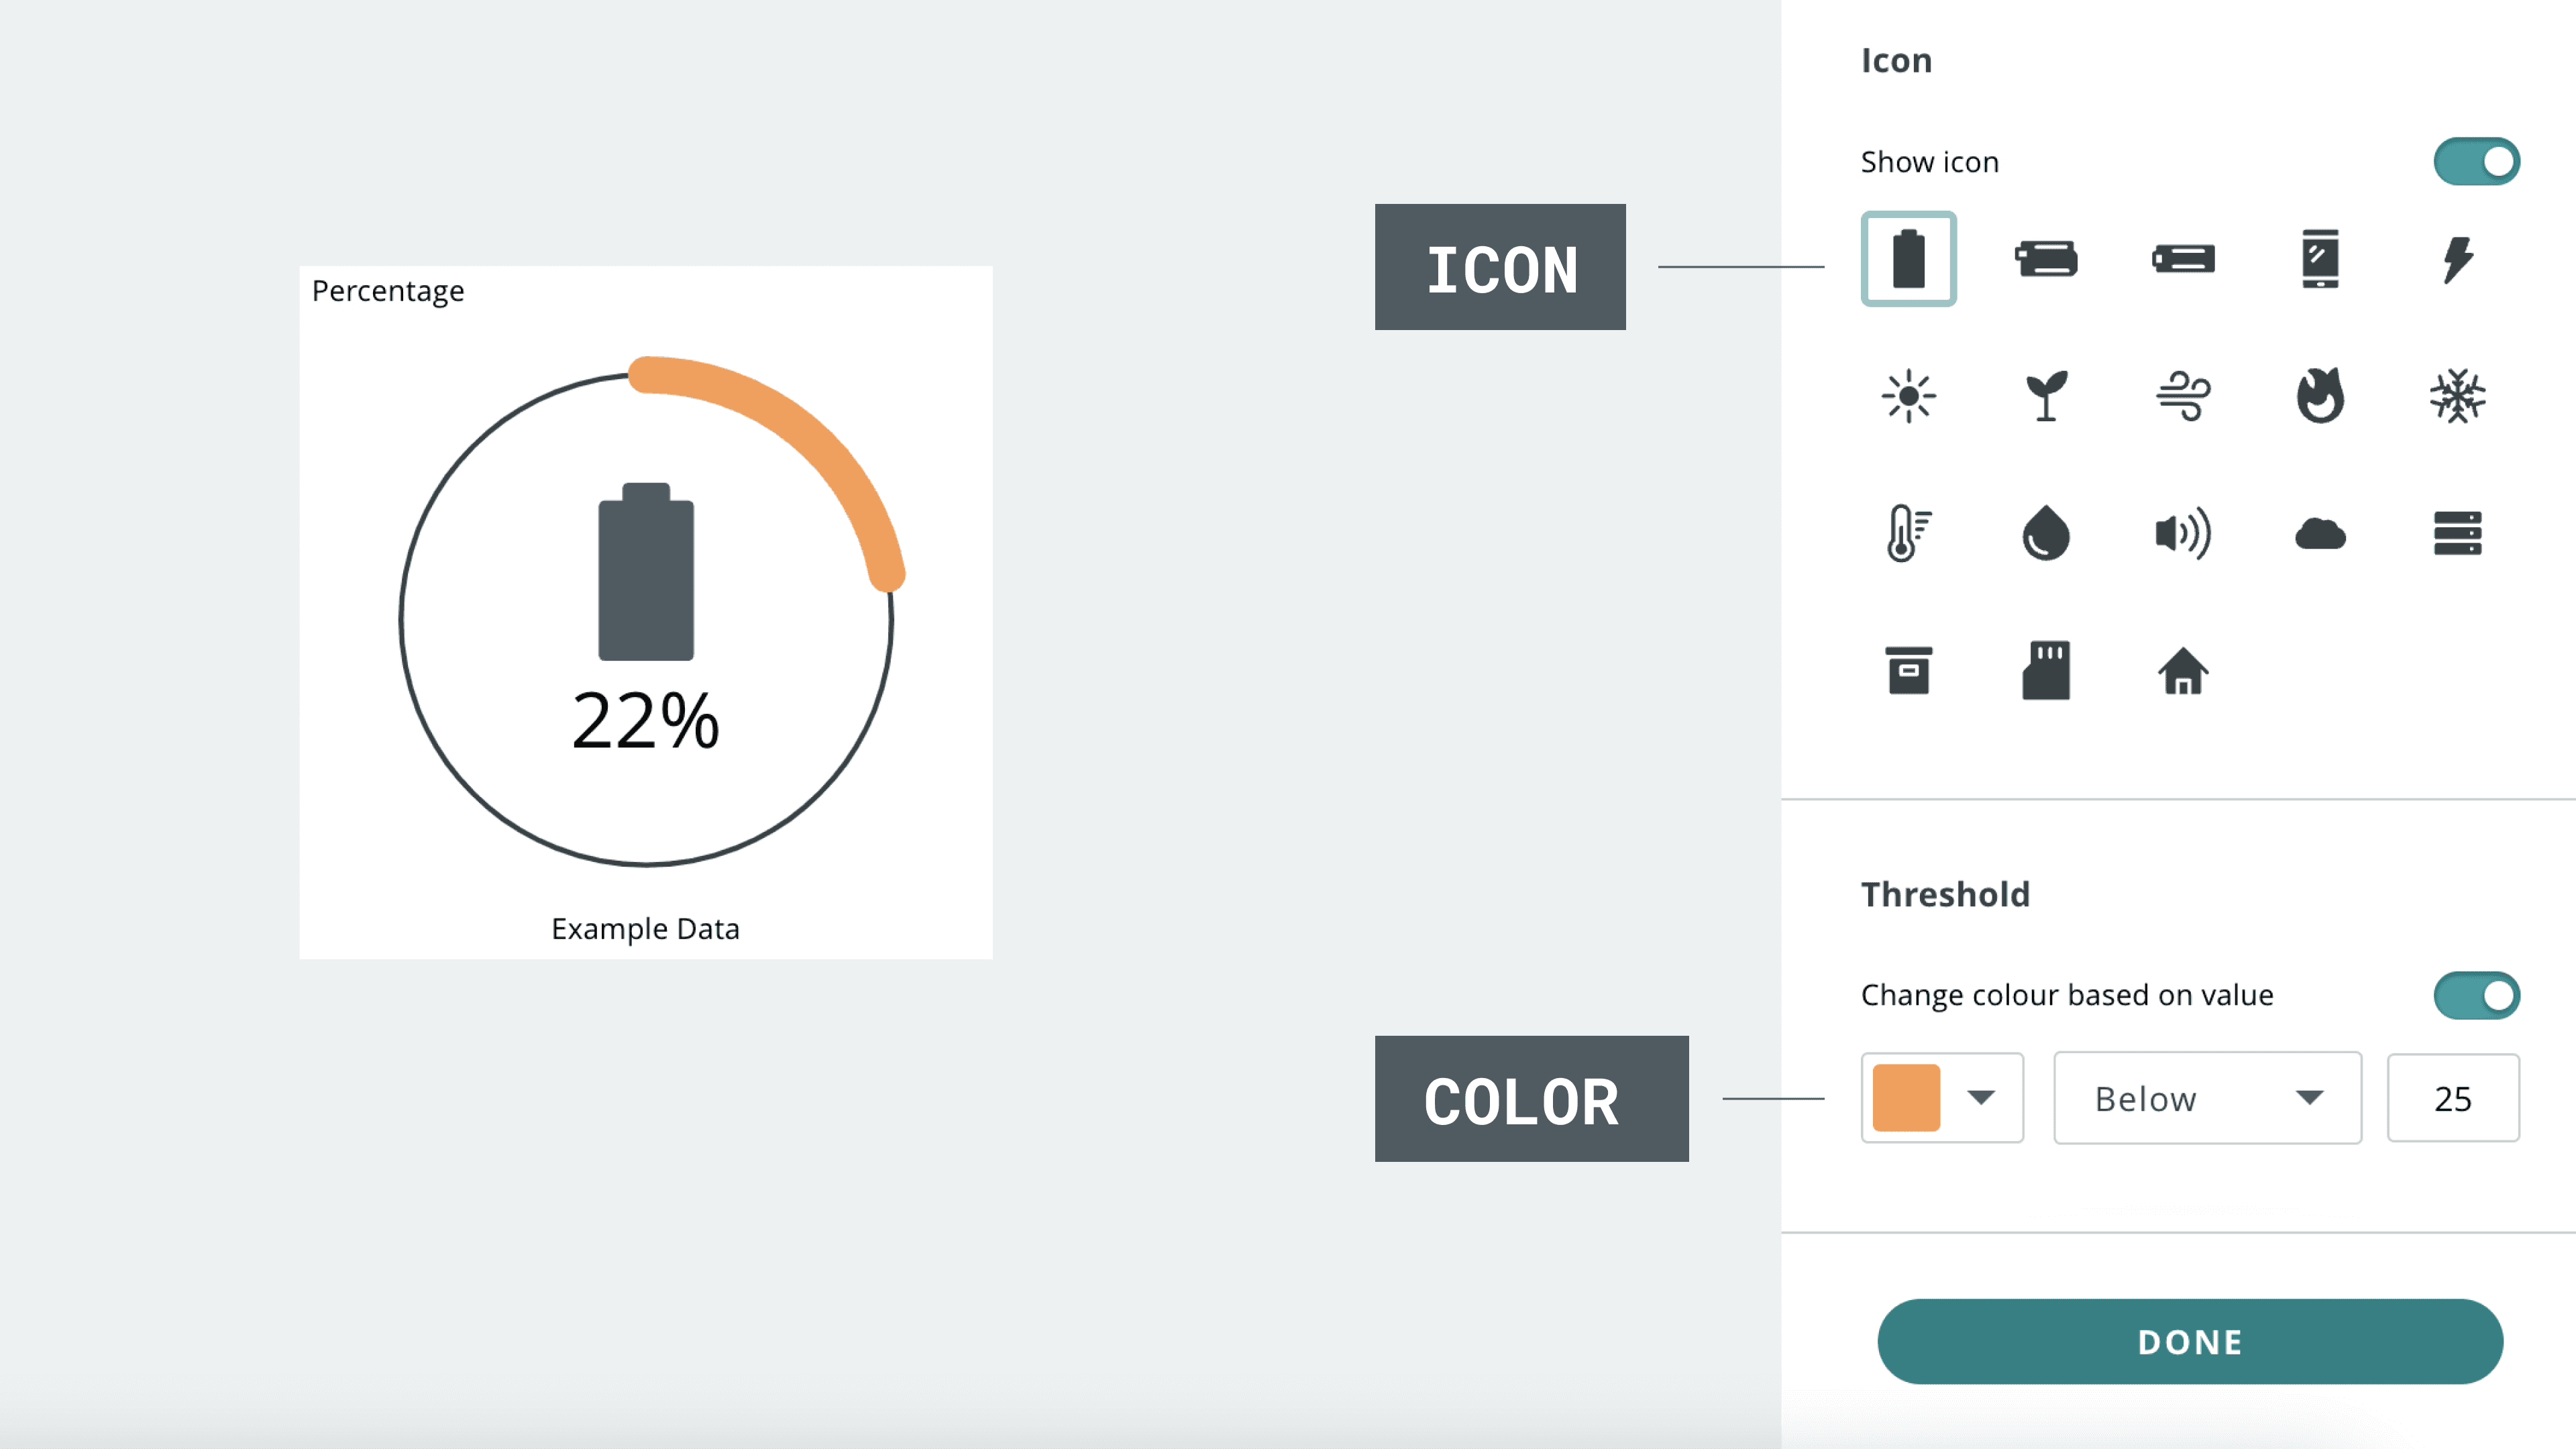Open the threshold colour dropdown arrow
2576x1449 pixels.
[1981, 1098]
